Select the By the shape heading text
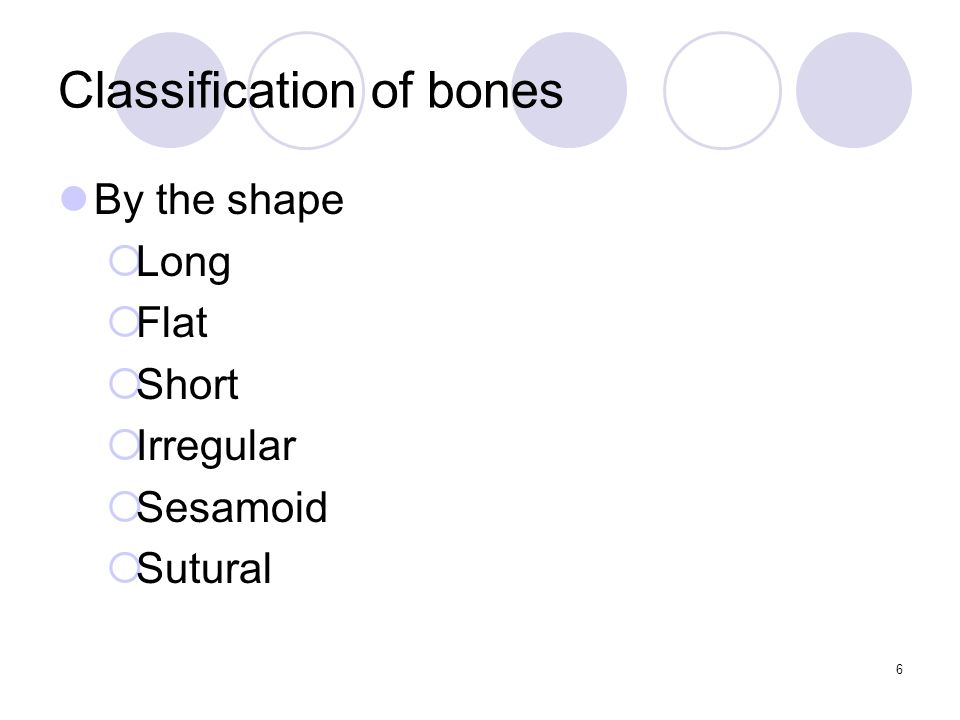This screenshot has height=720, width=960. pos(219,200)
